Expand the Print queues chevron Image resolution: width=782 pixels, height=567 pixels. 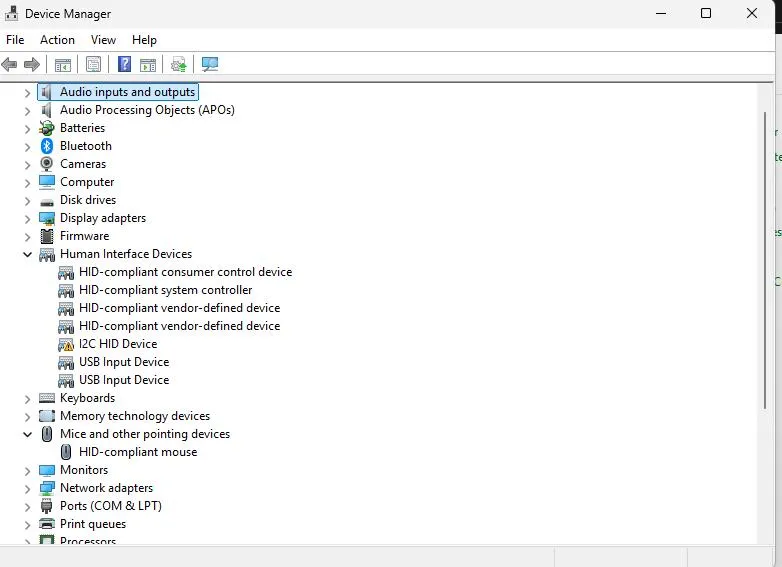(x=27, y=525)
